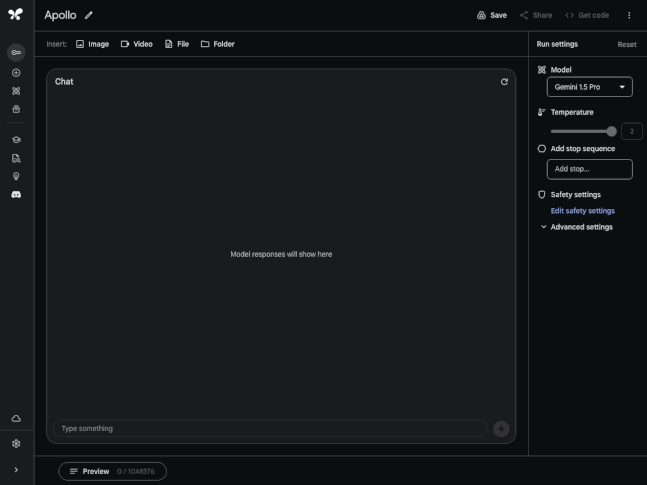Open the documentation search icon
The height and width of the screenshot is (485, 647).
pos(16,158)
